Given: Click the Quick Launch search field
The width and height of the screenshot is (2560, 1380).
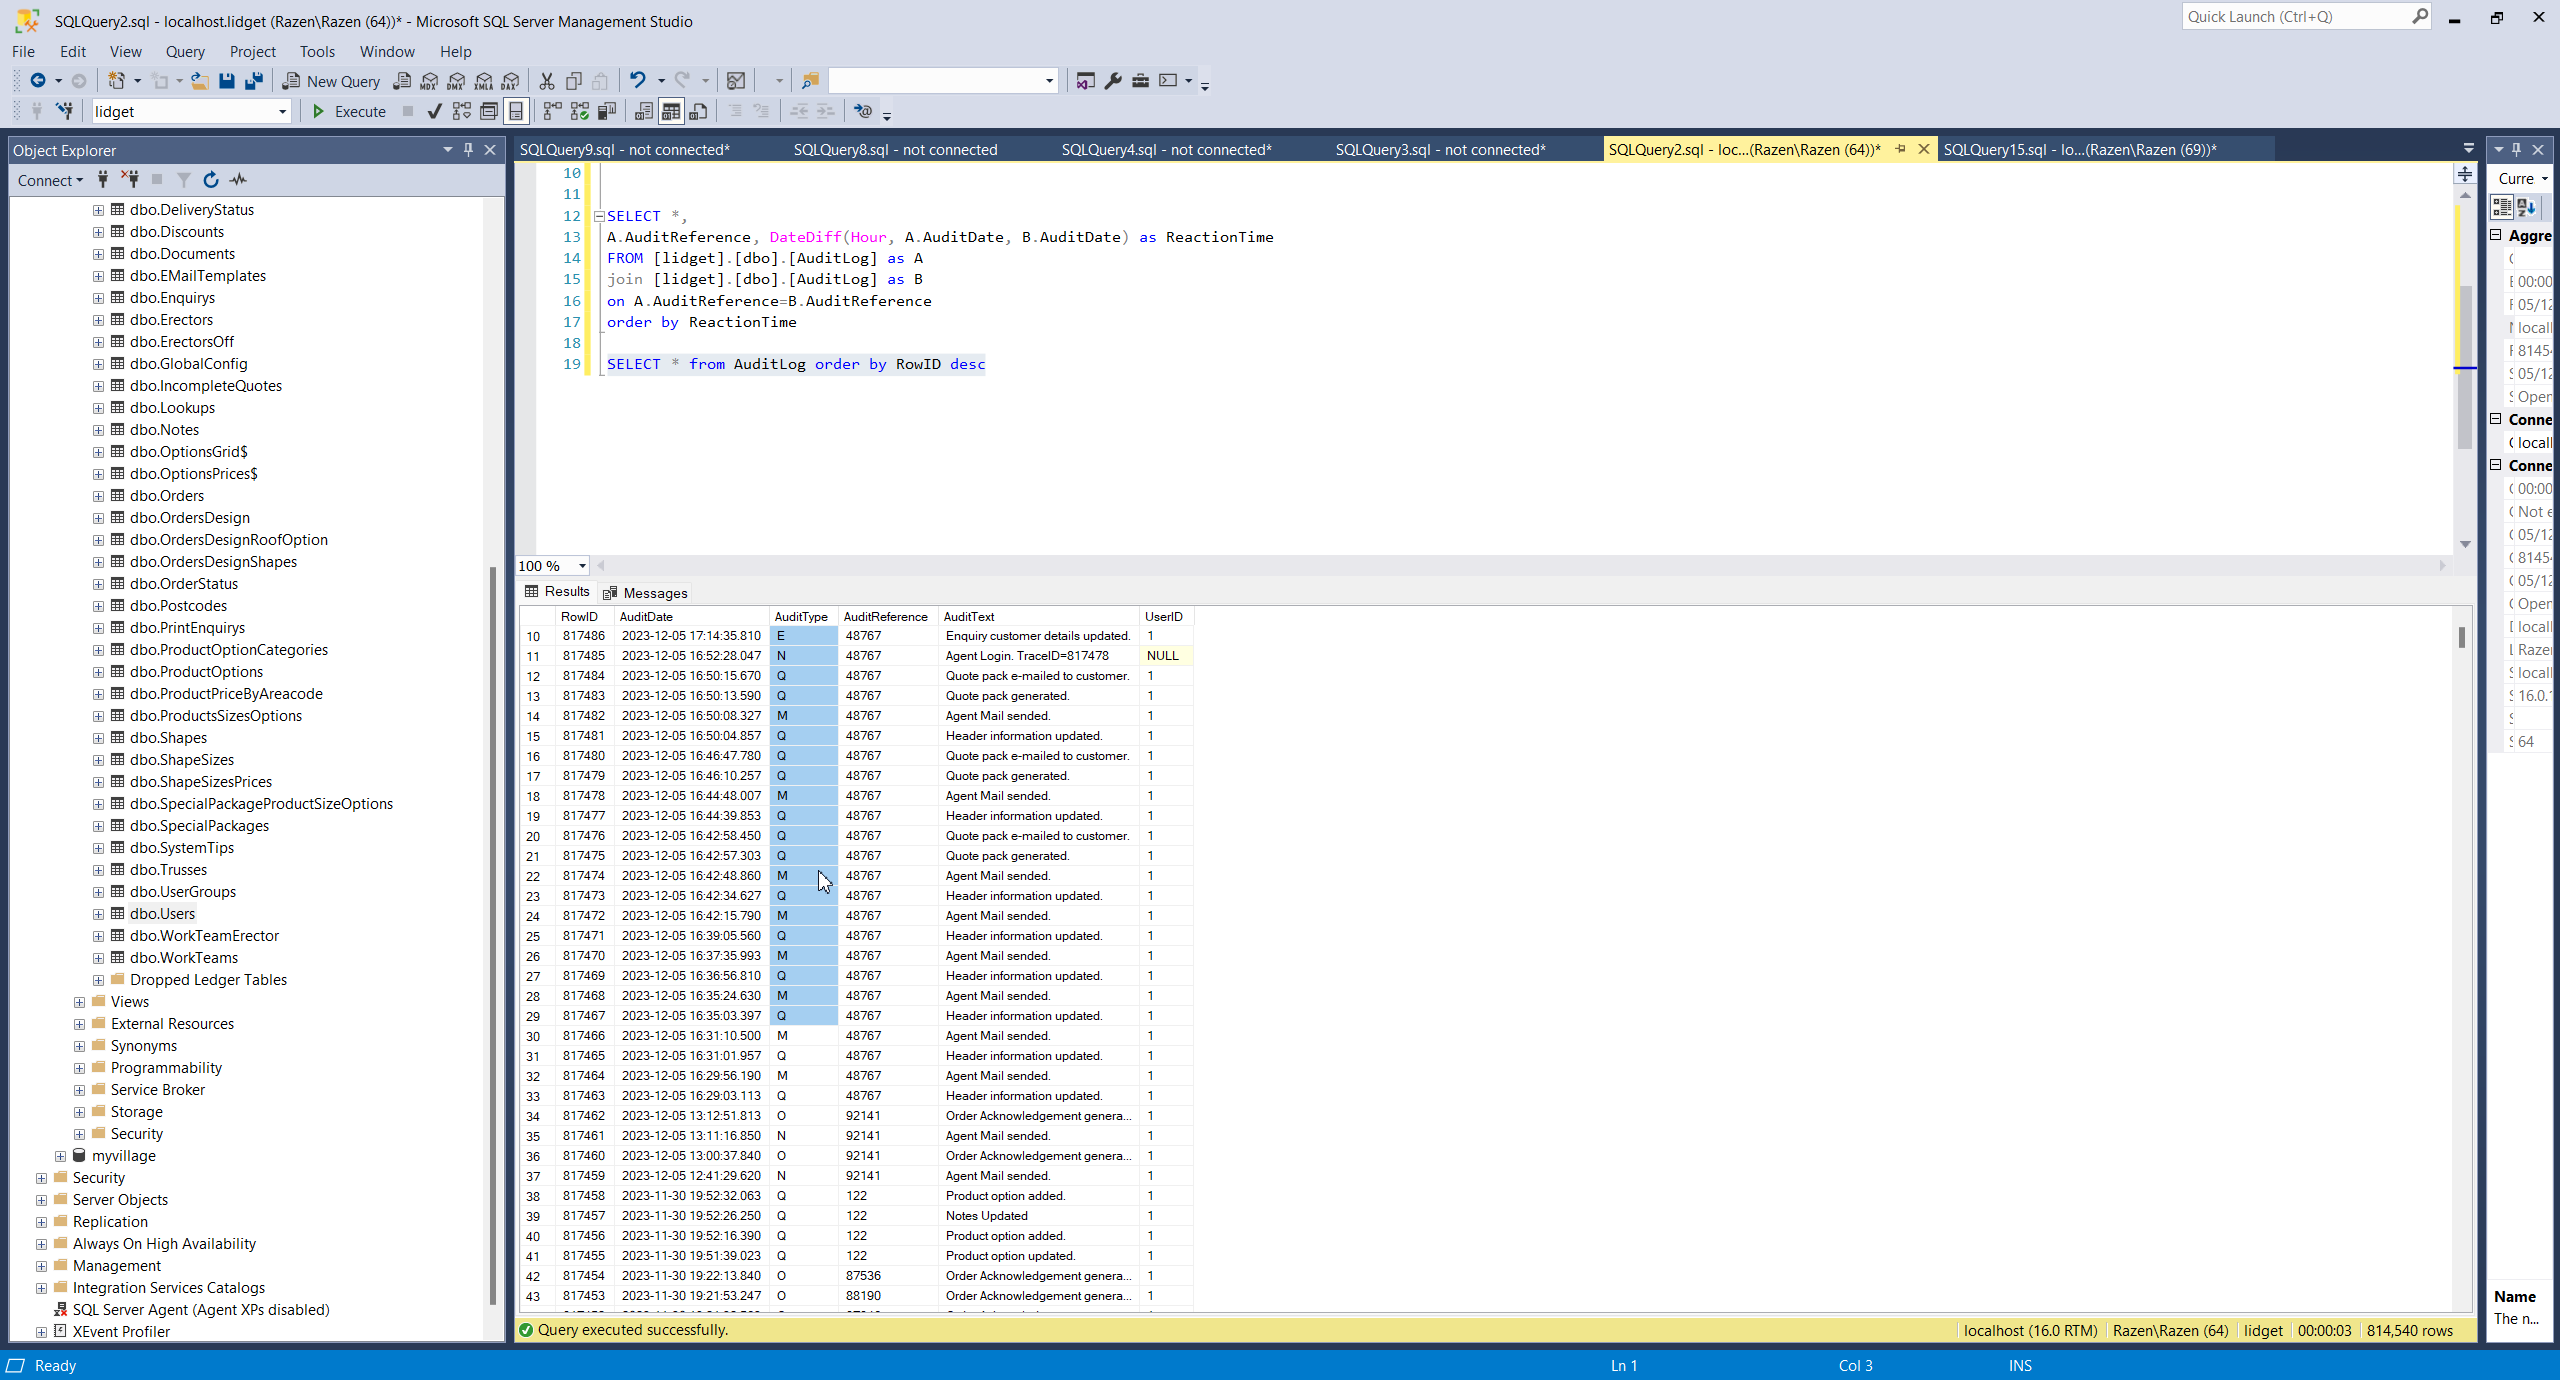Looking at the screenshot, I should point(2295,16).
